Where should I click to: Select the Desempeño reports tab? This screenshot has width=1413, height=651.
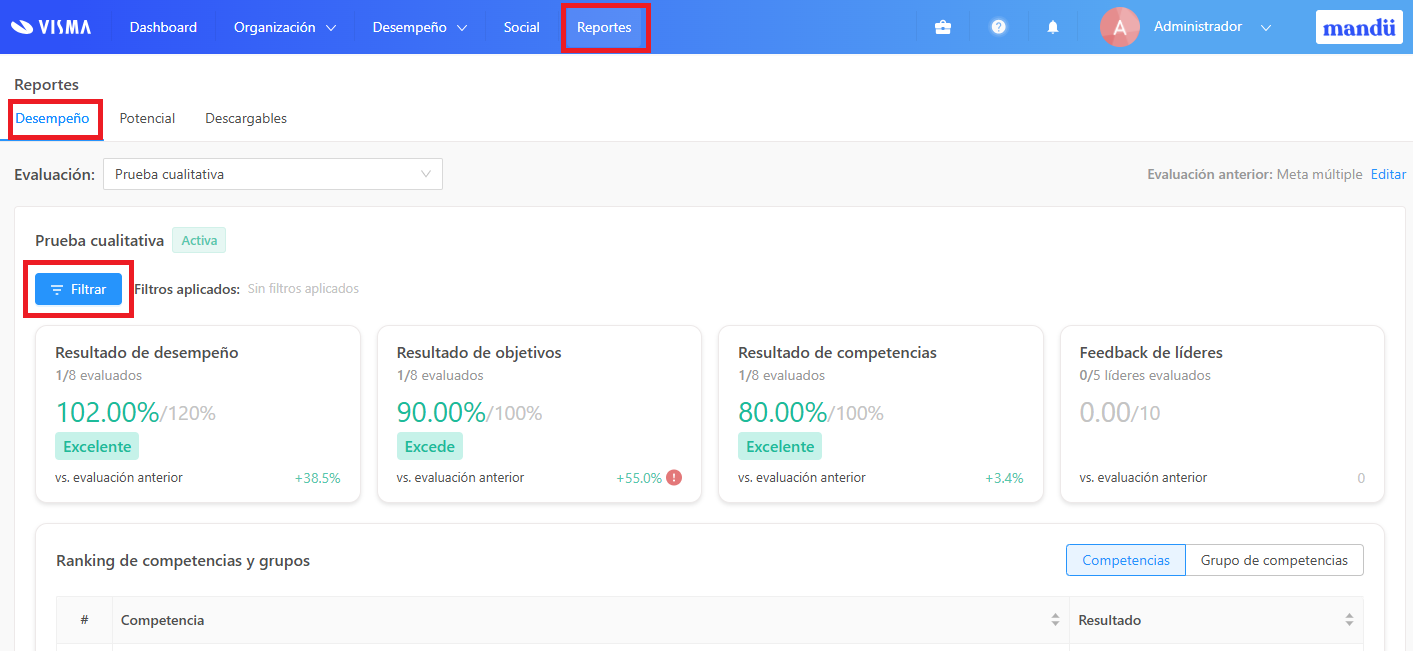[x=52, y=118]
